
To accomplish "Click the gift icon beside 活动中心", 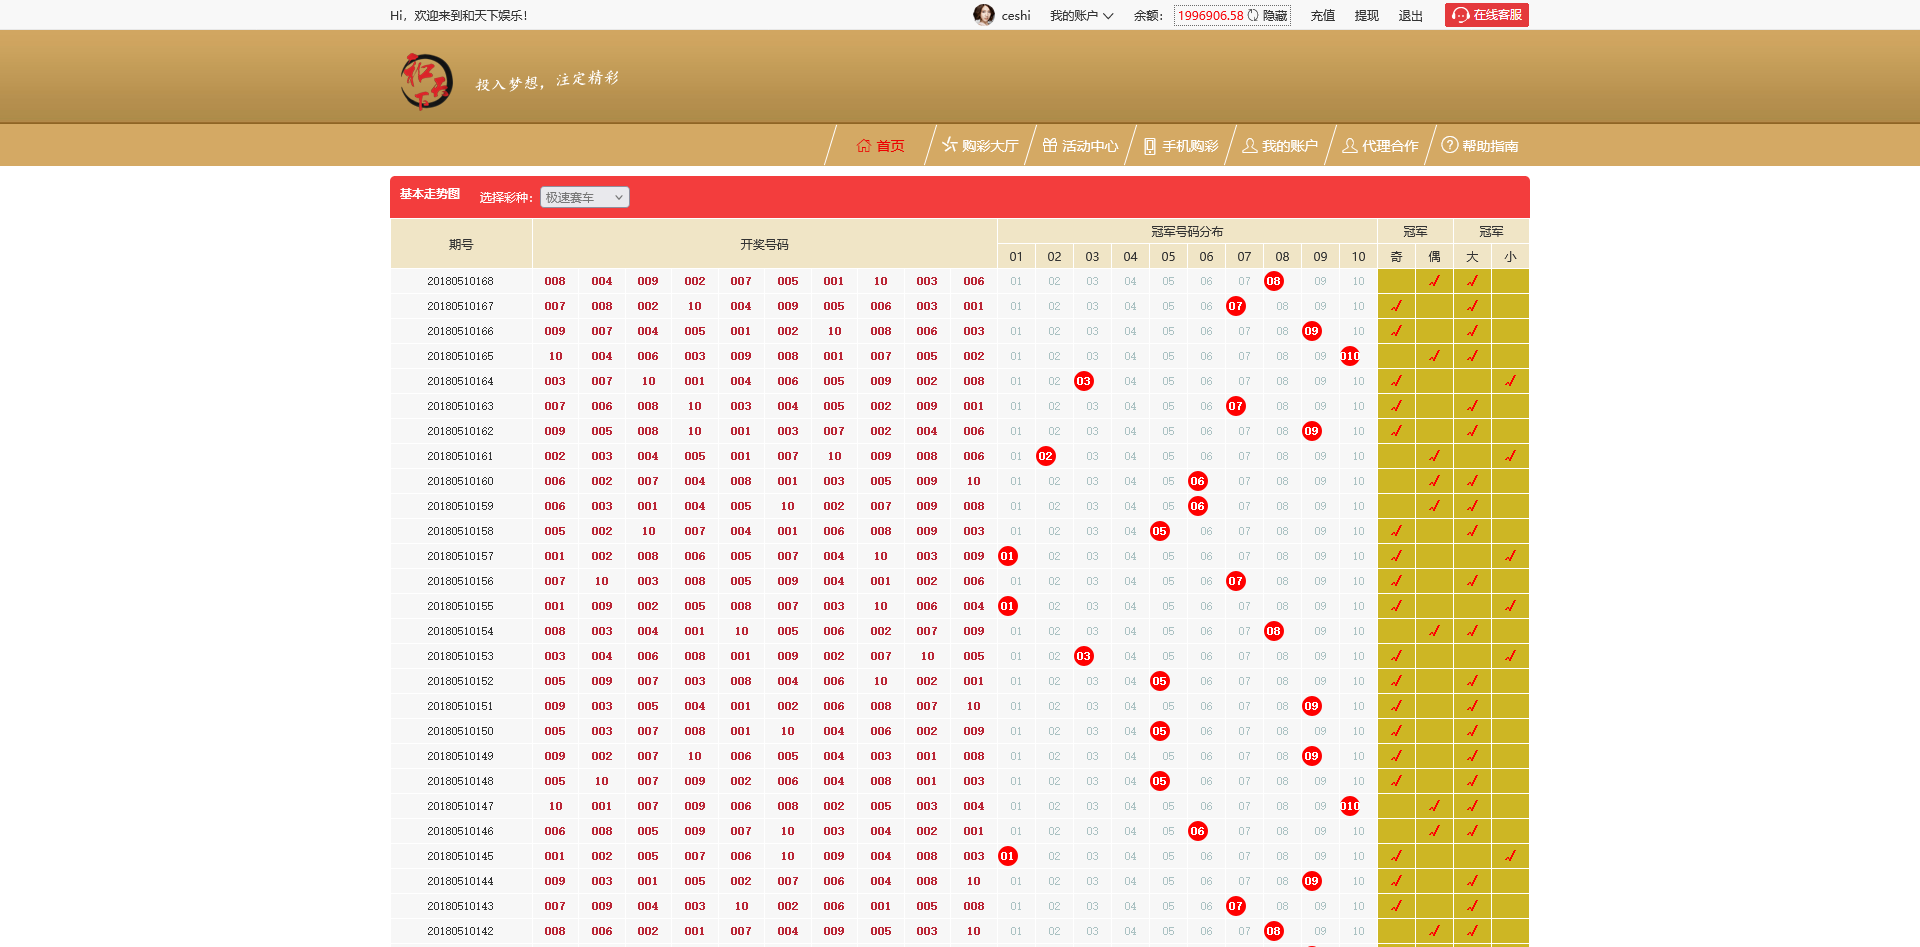I will (1049, 145).
